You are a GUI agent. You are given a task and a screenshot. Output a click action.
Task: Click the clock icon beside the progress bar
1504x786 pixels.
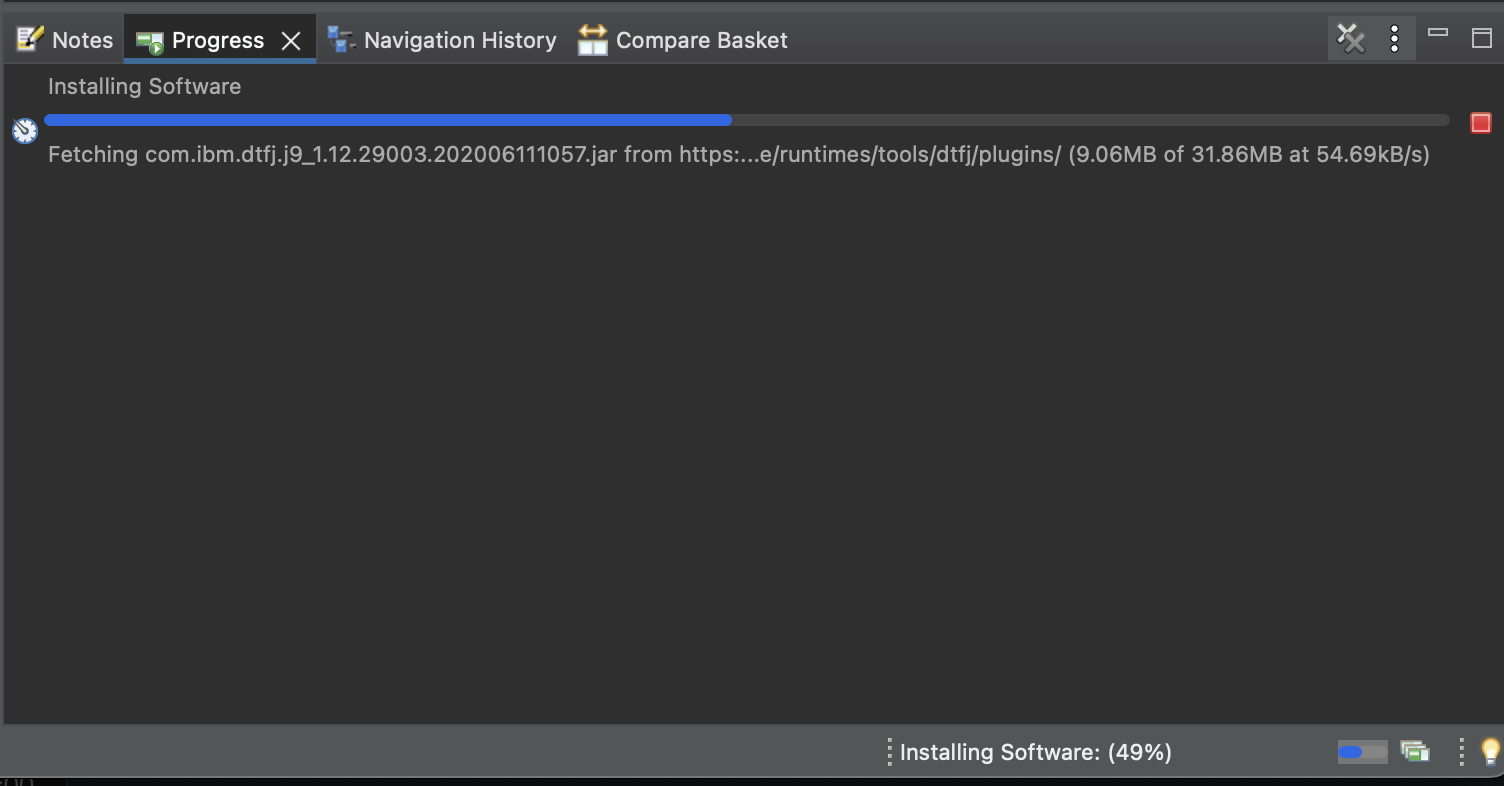(x=24, y=130)
